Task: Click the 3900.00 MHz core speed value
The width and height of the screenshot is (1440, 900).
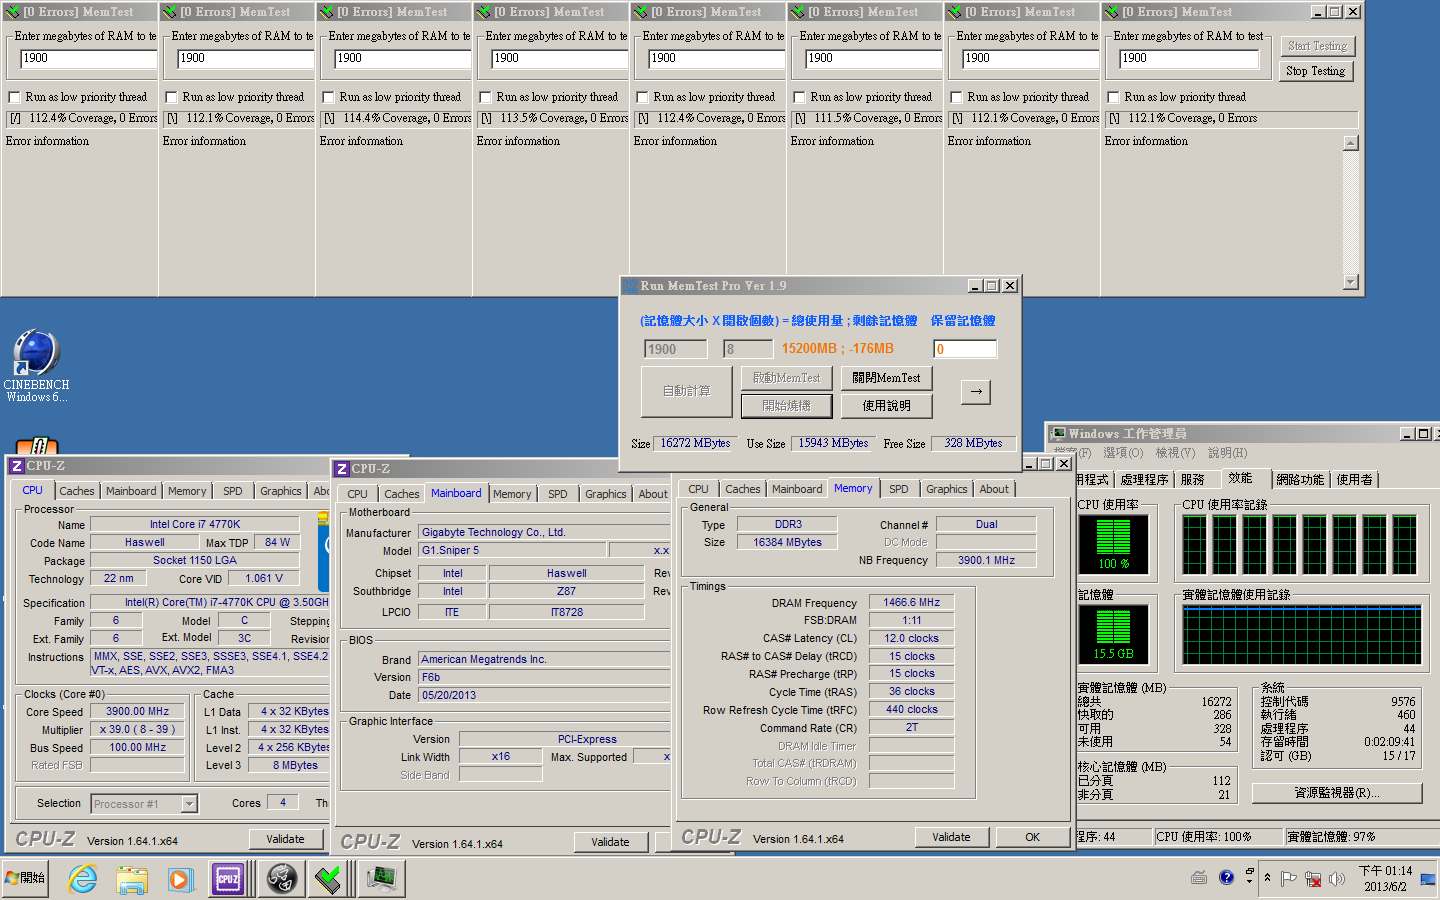Action: [138, 712]
